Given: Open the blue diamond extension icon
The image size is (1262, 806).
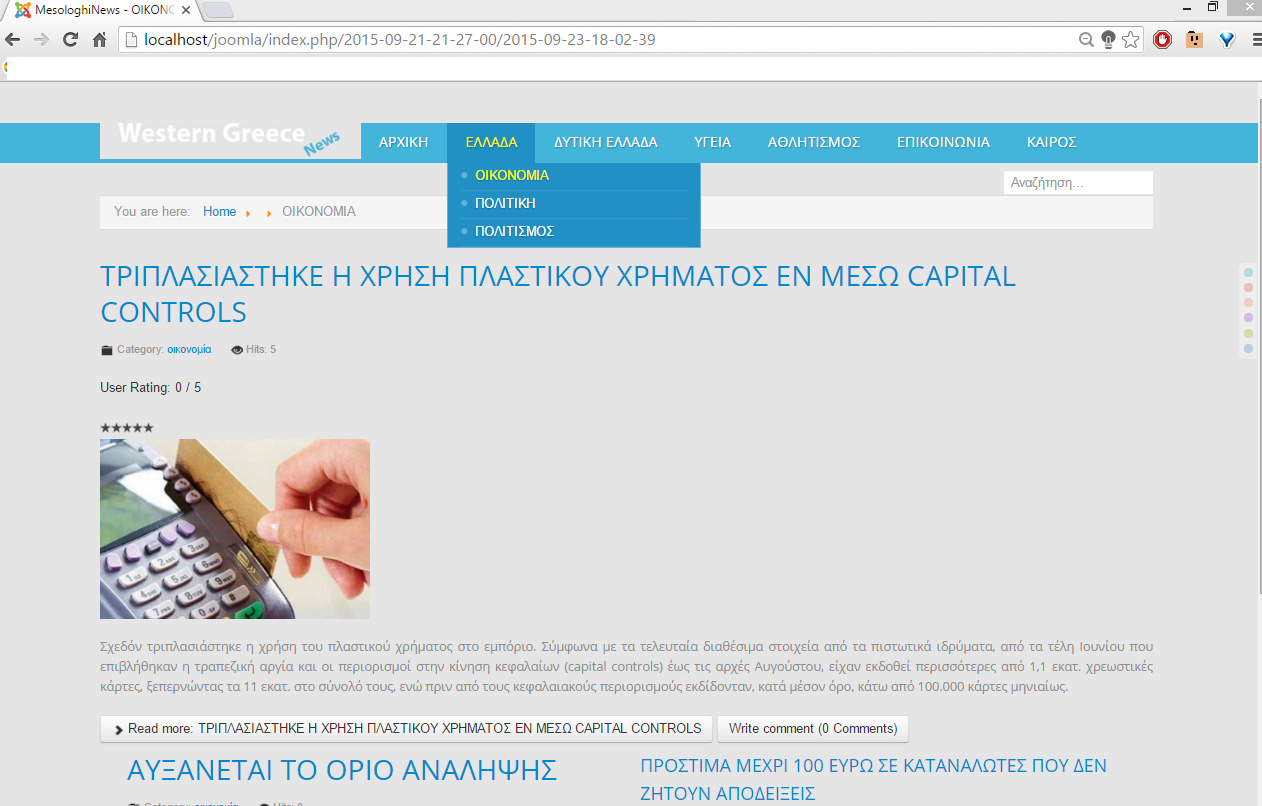Looking at the screenshot, I should pos(1226,40).
